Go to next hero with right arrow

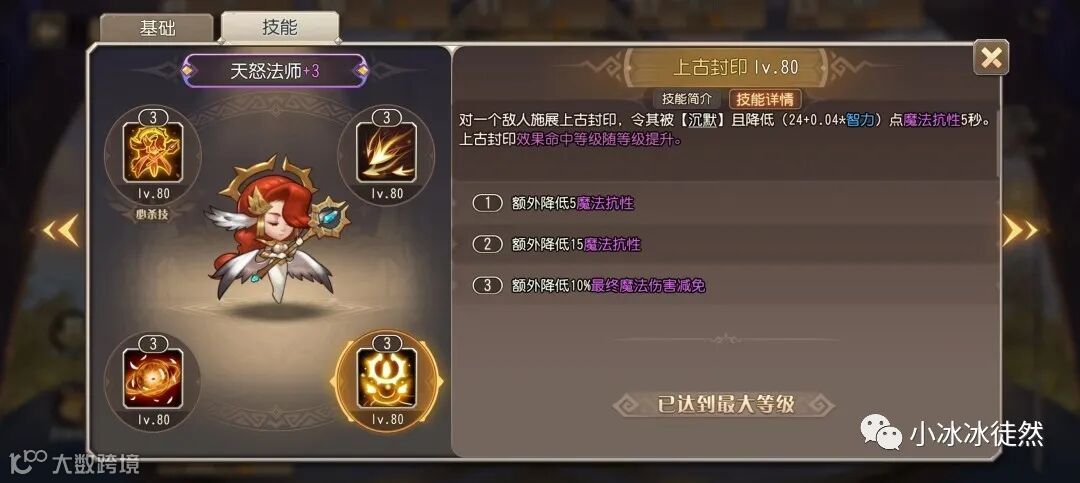(x=1019, y=230)
